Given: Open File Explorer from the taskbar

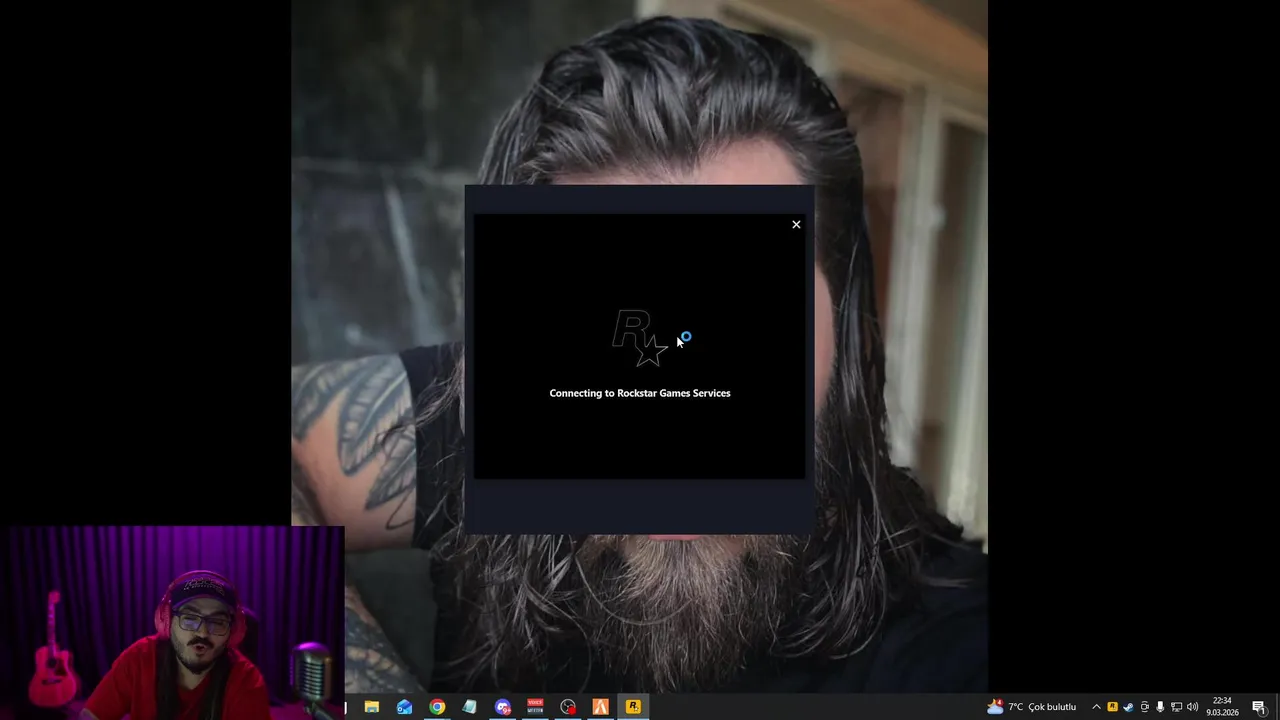Looking at the screenshot, I should [x=372, y=707].
